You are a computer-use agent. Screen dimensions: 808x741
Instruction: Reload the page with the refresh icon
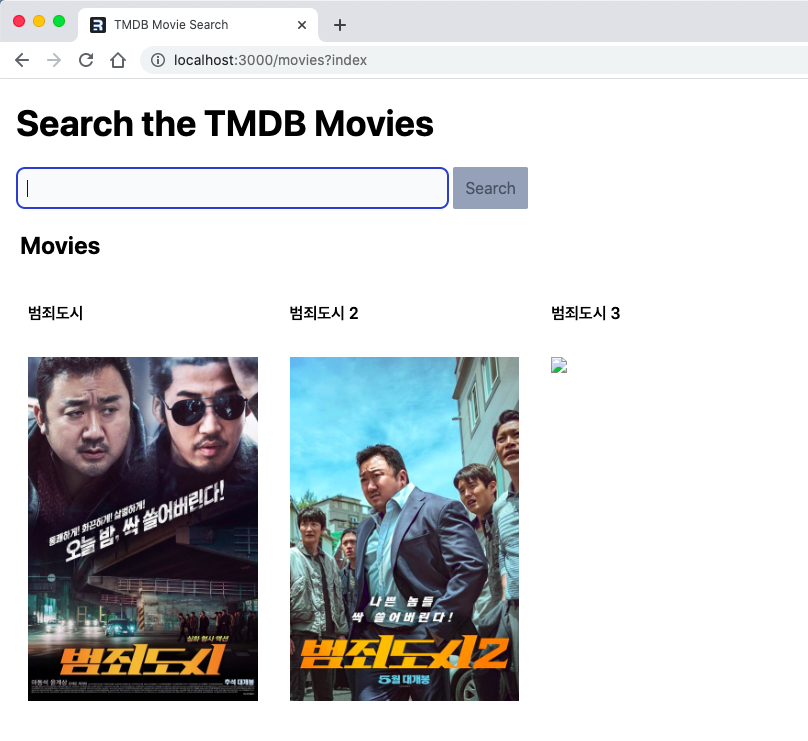click(x=86, y=60)
